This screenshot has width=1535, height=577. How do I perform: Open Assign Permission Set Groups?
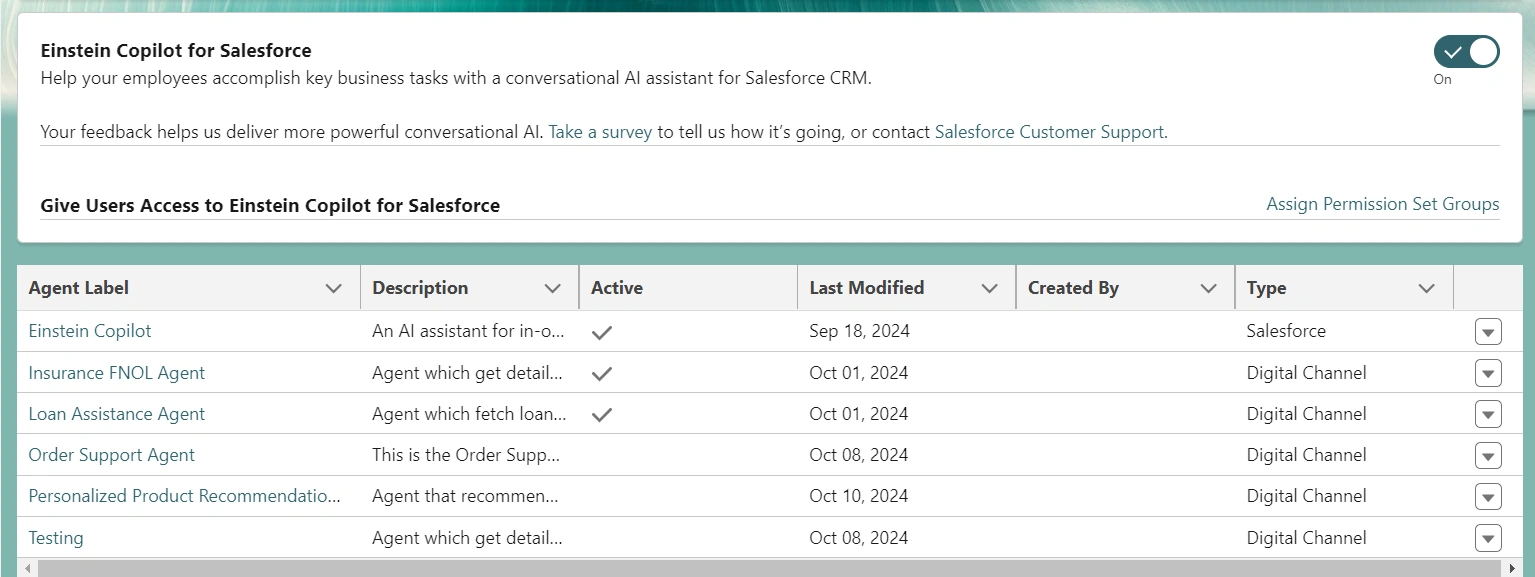coord(1382,204)
